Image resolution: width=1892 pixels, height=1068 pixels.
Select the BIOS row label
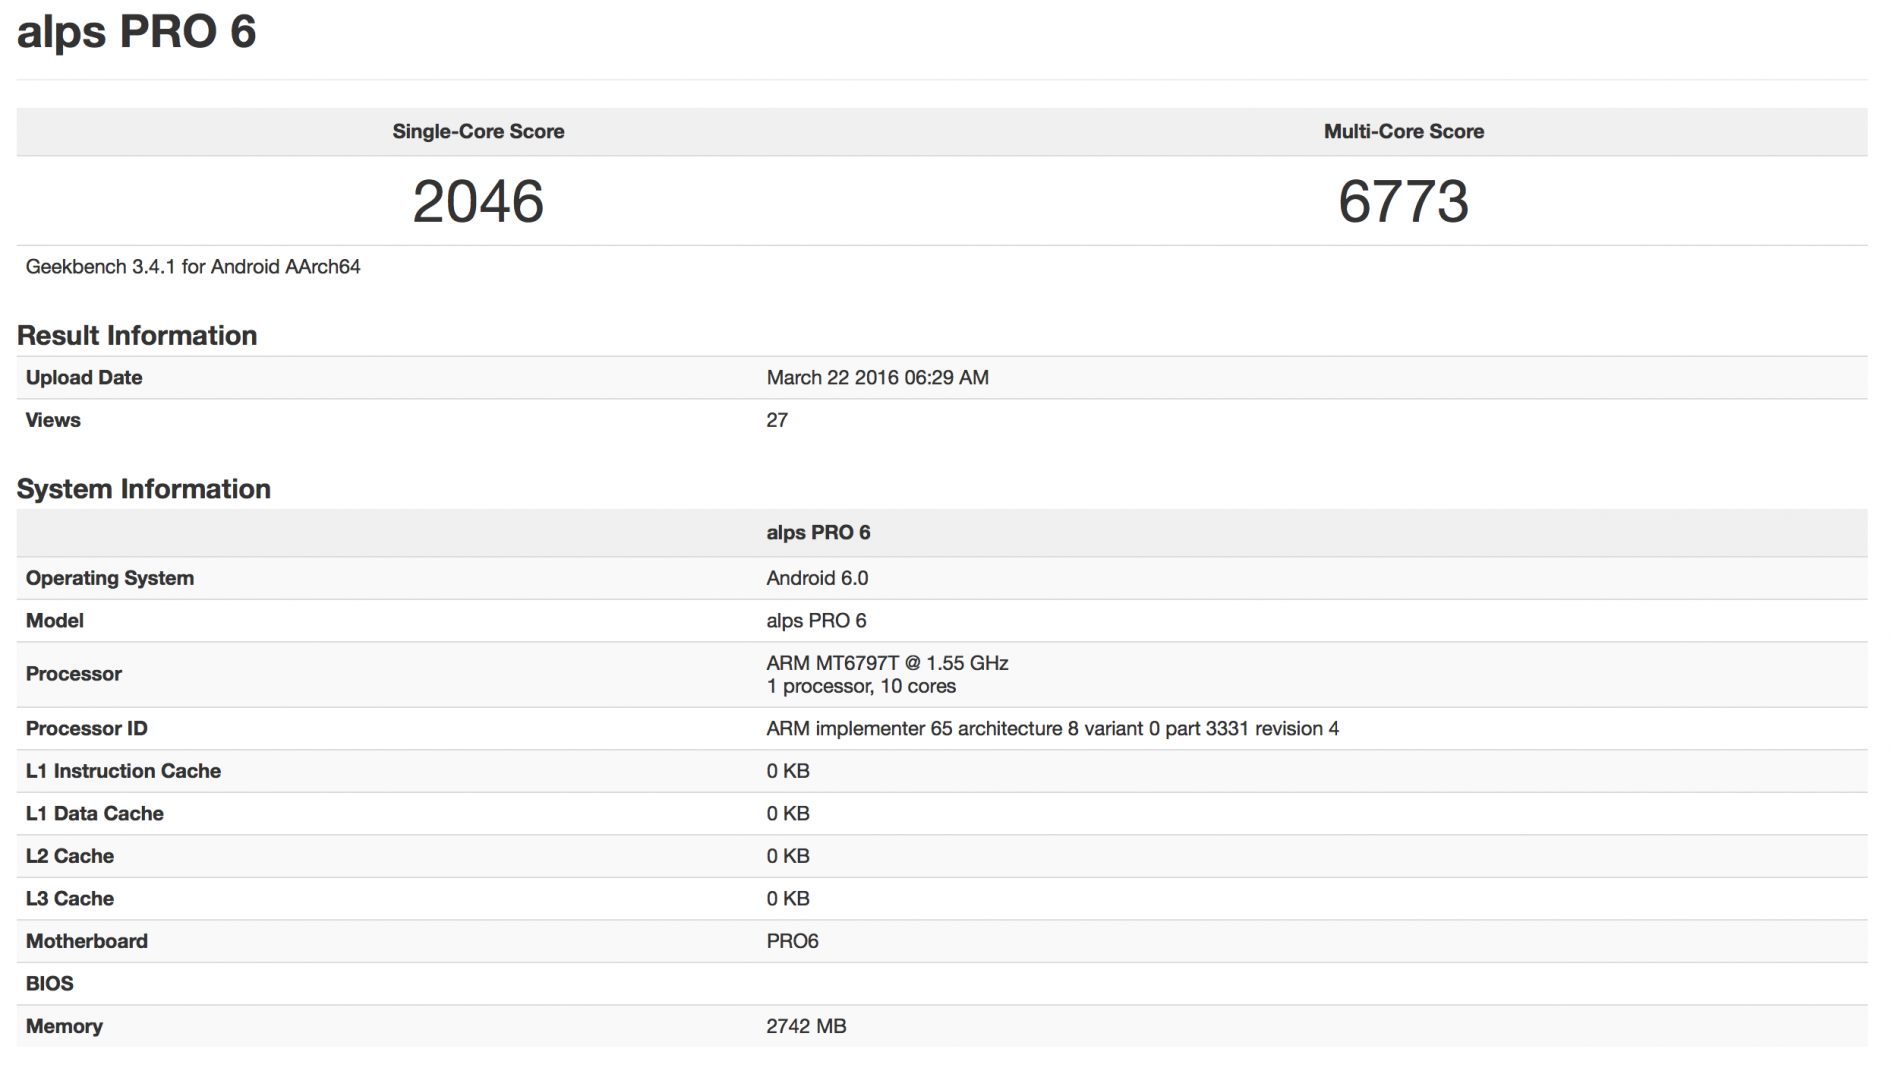coord(50,983)
